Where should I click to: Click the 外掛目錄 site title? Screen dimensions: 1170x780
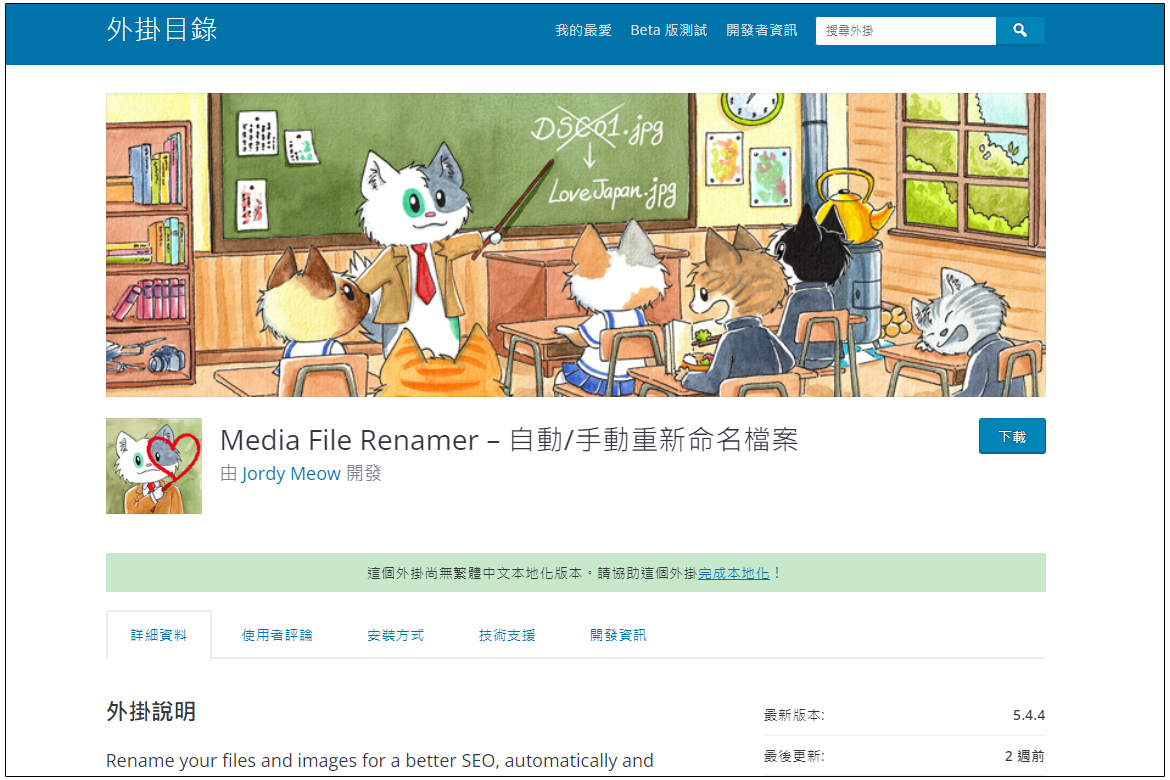[162, 30]
